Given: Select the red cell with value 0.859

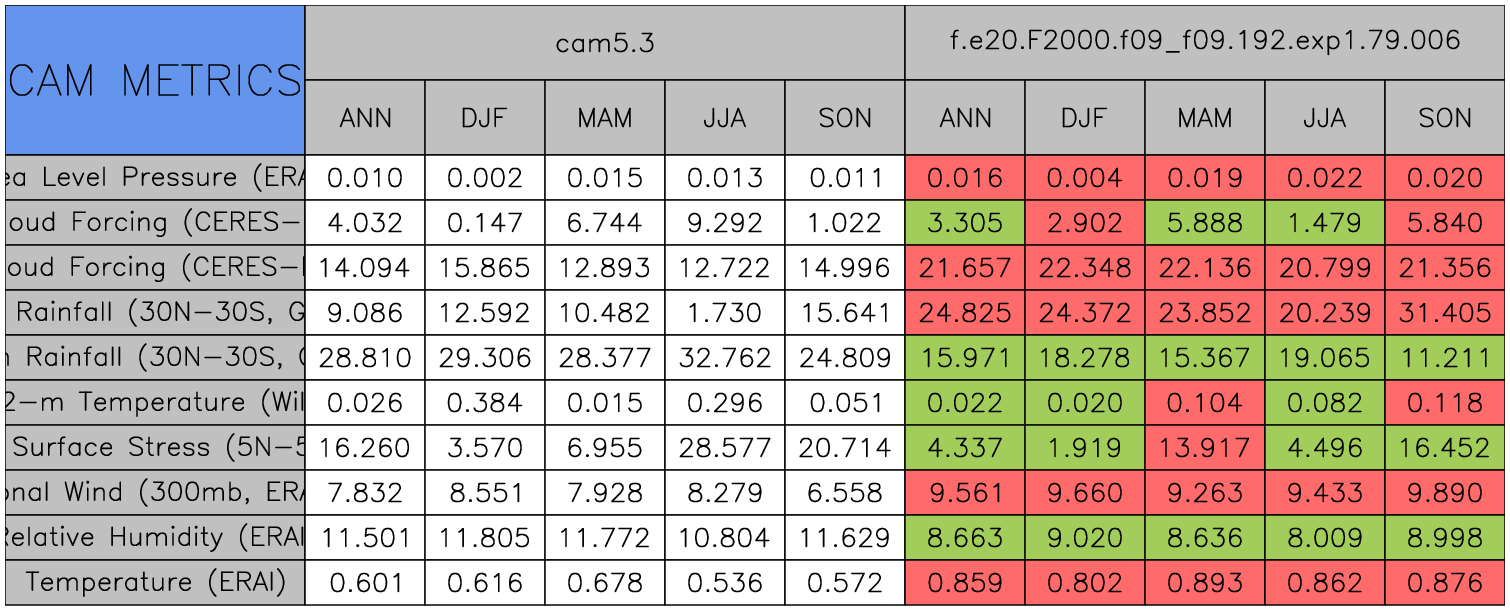Looking at the screenshot, I should click(965, 582).
